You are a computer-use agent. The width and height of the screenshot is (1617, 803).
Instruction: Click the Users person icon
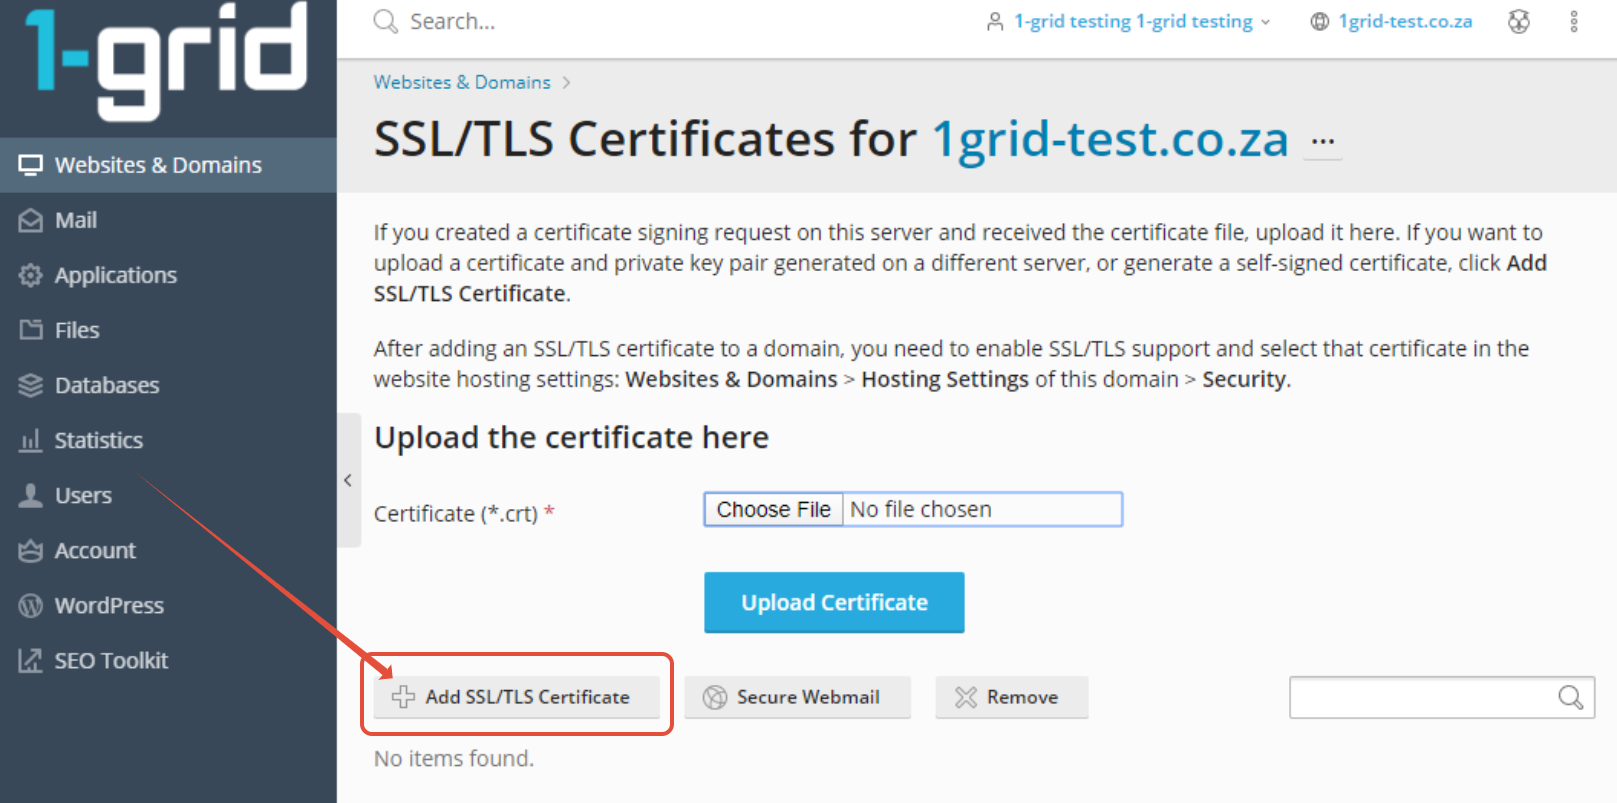(31, 495)
